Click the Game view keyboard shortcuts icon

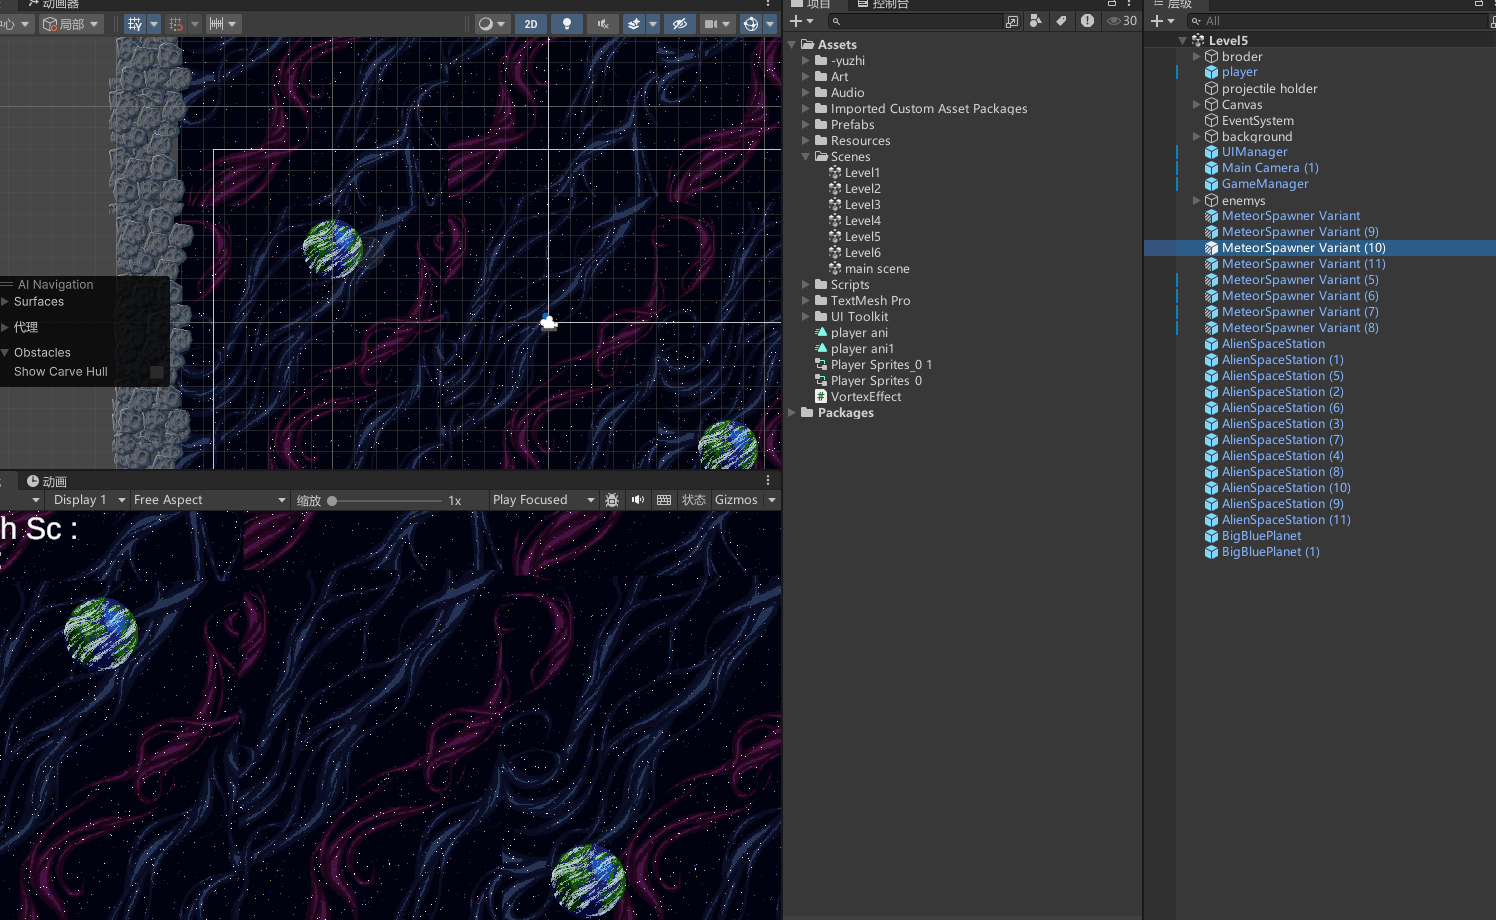pos(664,500)
